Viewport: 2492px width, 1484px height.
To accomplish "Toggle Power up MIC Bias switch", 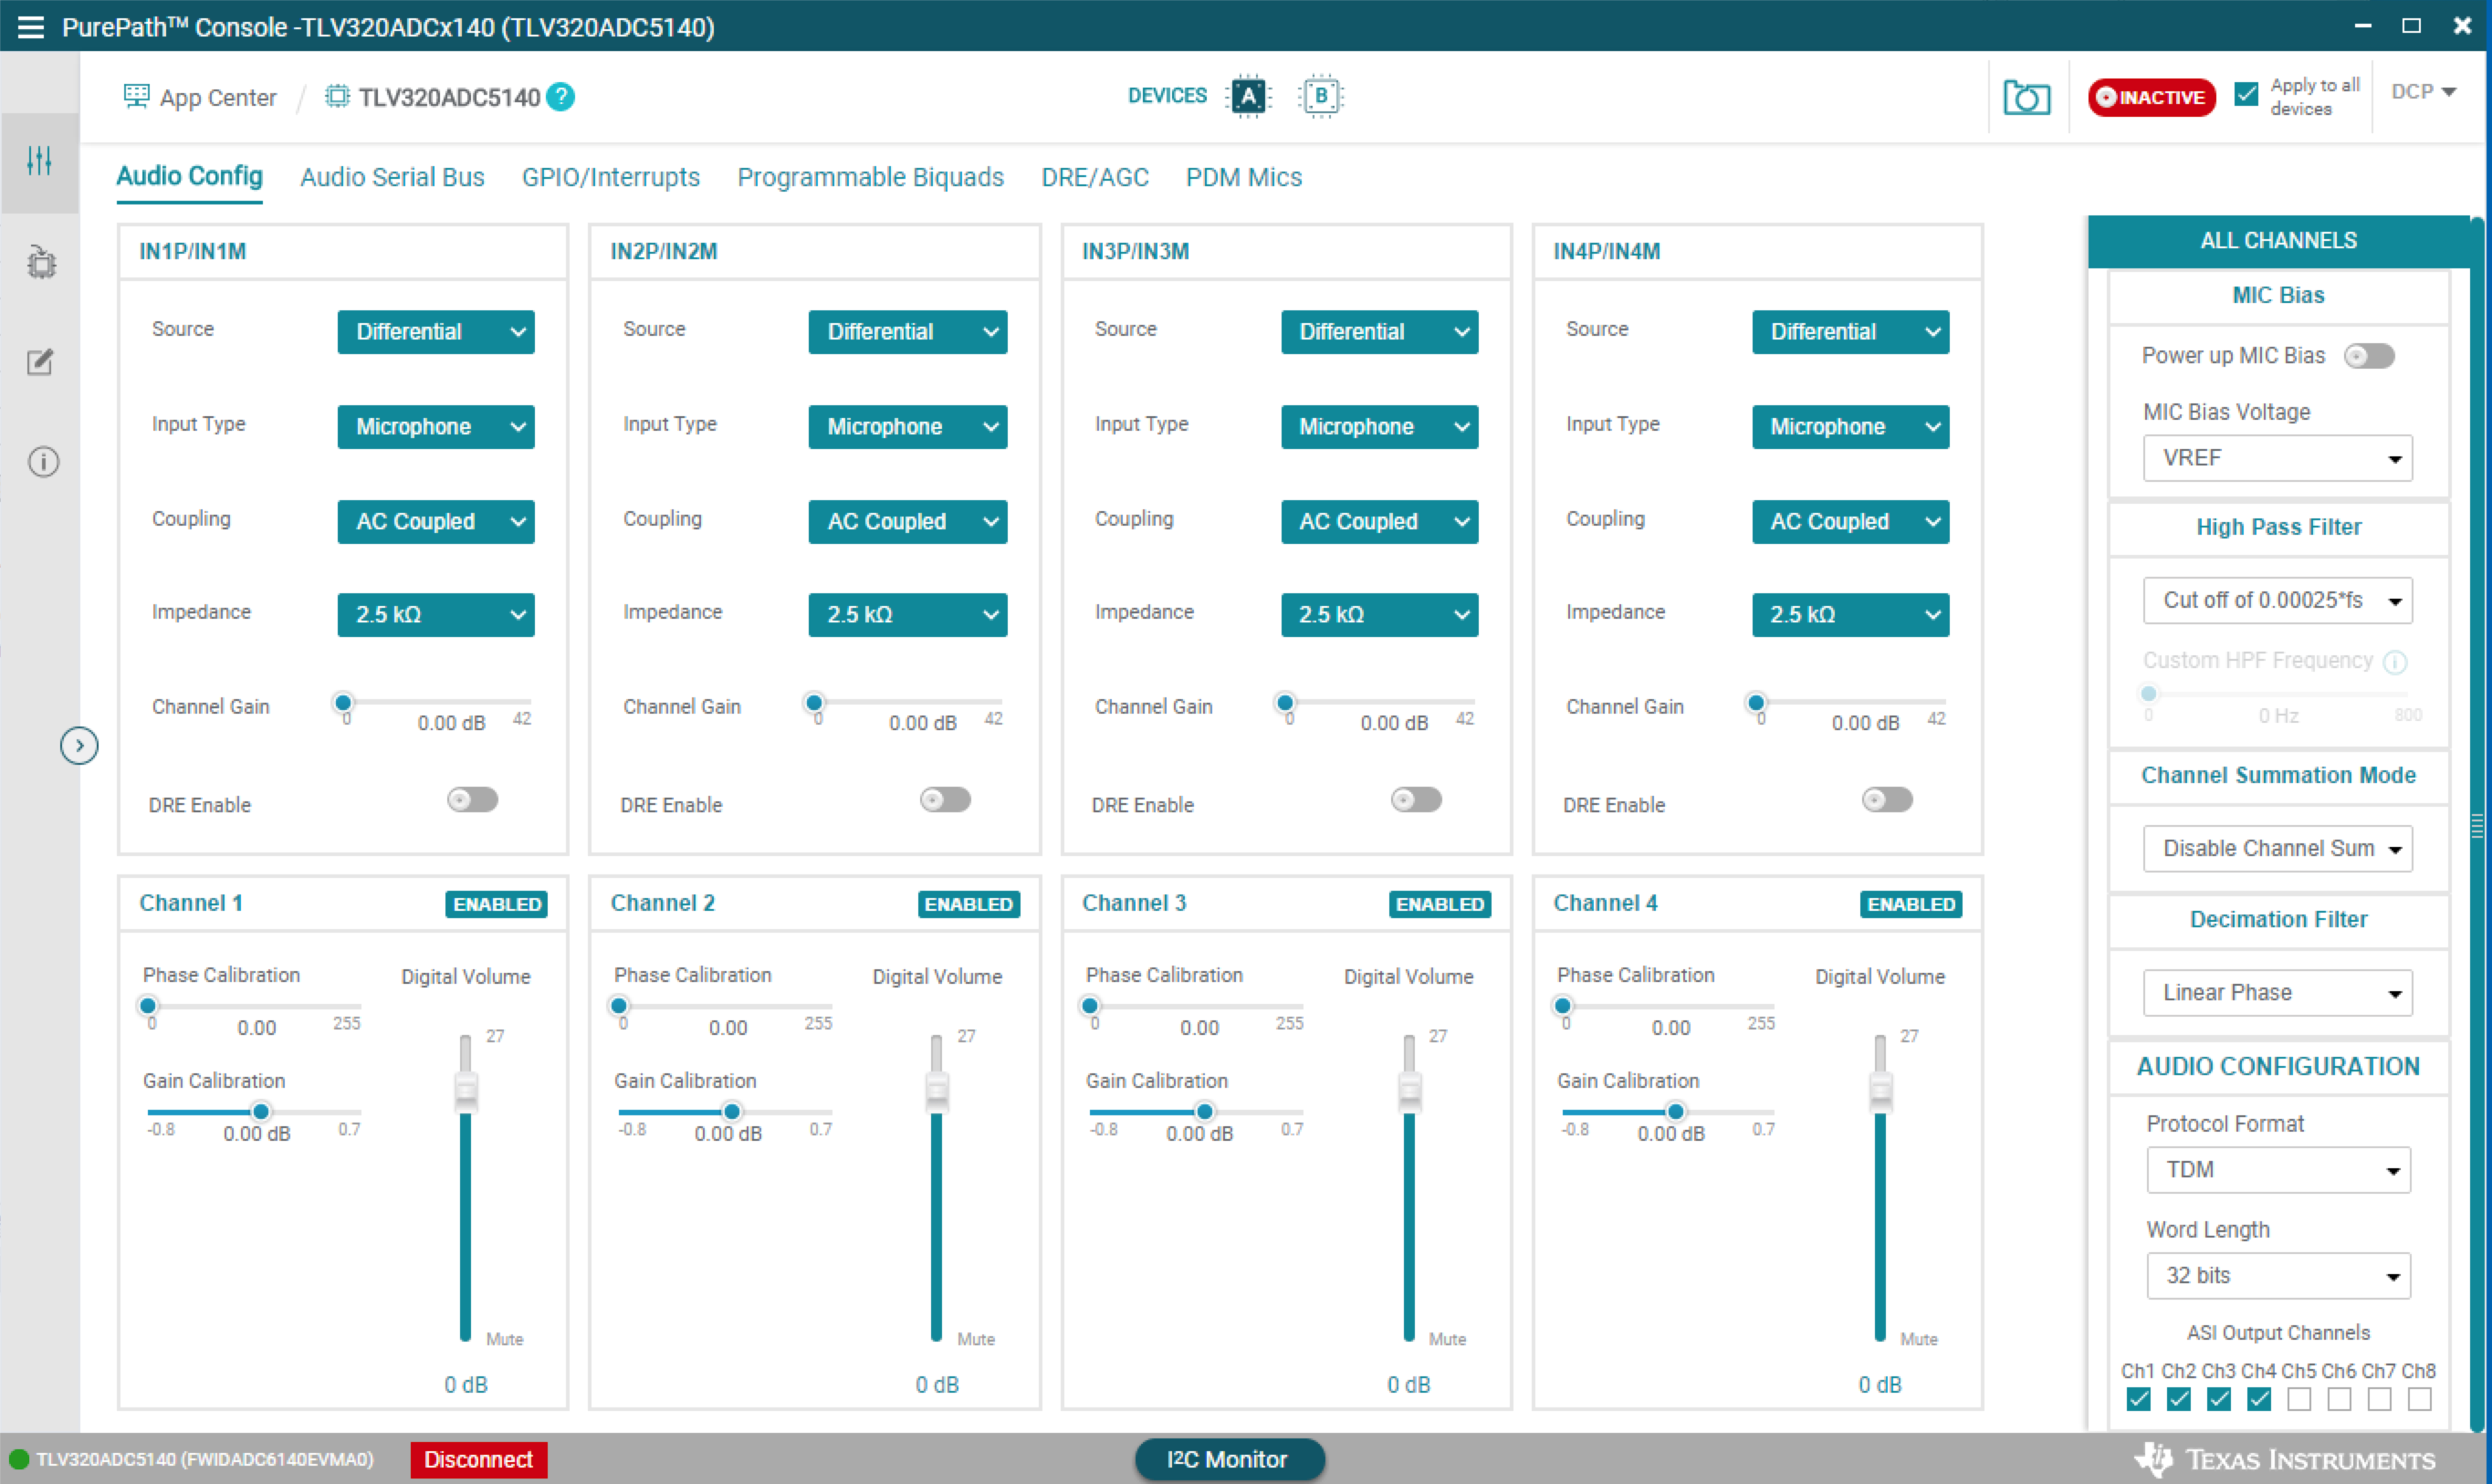I will pyautogui.click(x=2369, y=356).
